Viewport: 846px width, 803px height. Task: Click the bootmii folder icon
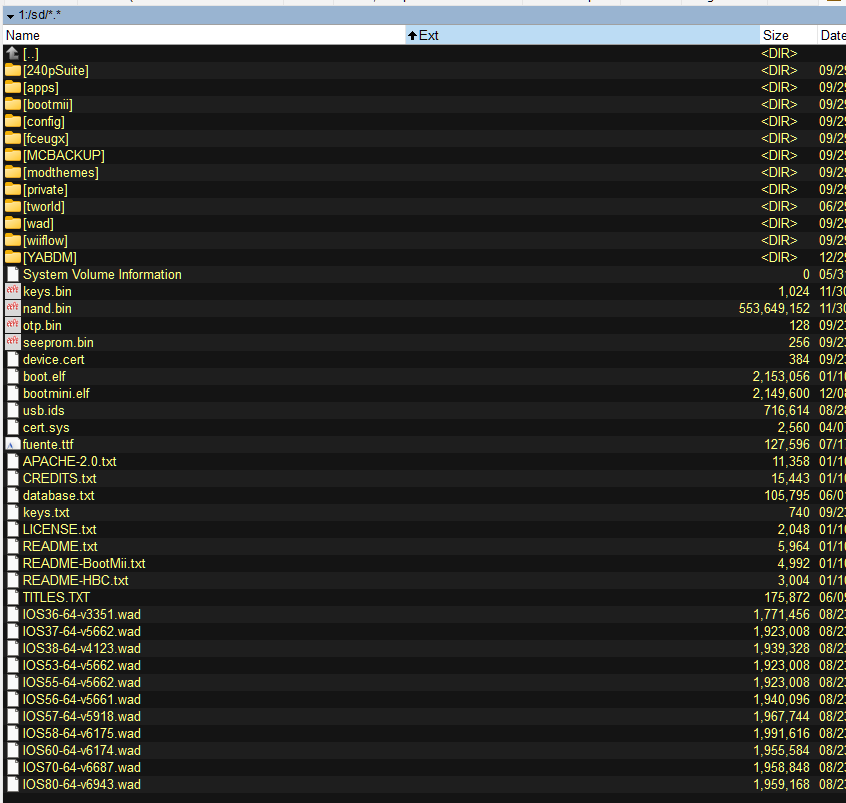click(x=13, y=105)
